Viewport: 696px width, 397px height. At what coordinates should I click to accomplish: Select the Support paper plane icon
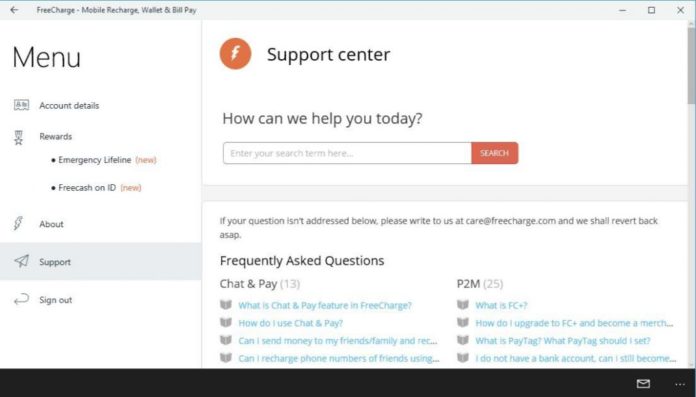[21, 261]
